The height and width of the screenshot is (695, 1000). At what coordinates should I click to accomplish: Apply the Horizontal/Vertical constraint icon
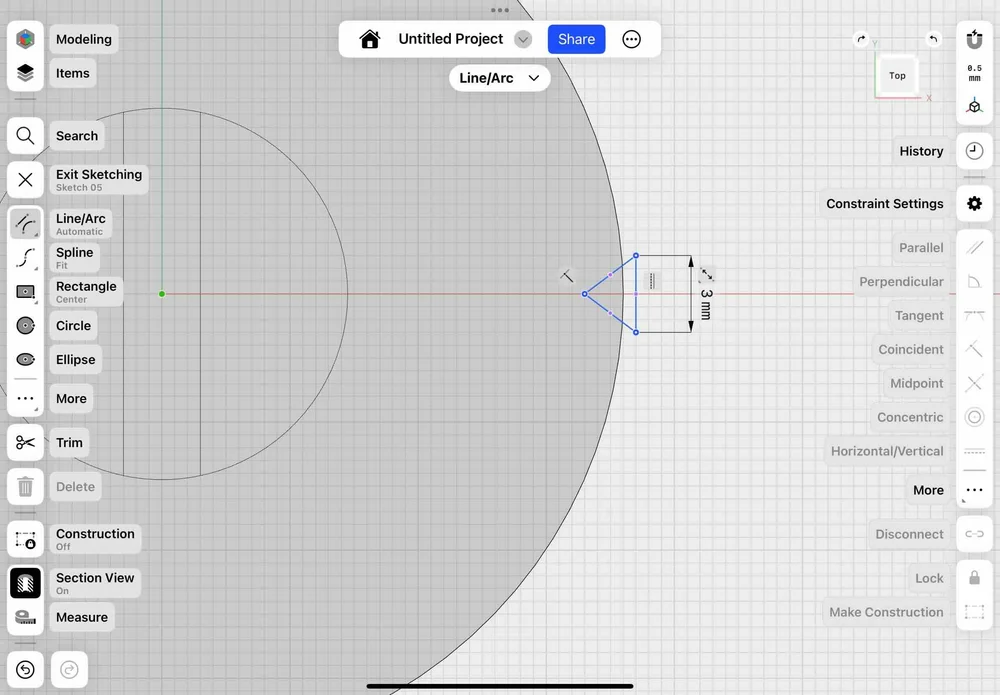point(974,451)
